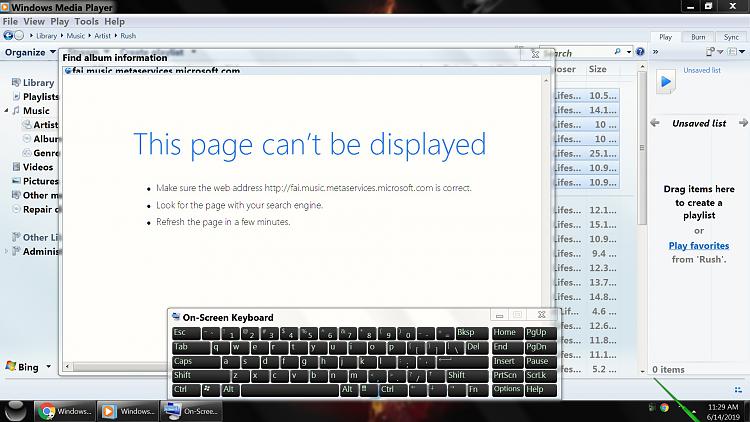
Task: Open the Help menu in the menu bar
Action: click(114, 22)
